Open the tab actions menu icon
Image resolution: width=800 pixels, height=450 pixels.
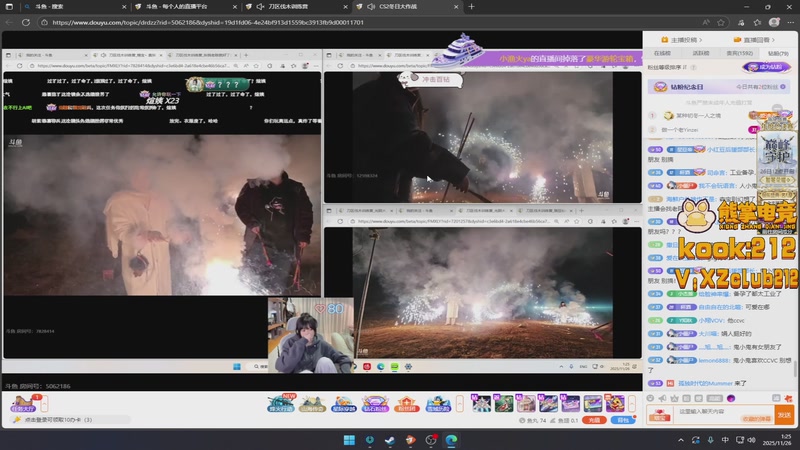9,7
